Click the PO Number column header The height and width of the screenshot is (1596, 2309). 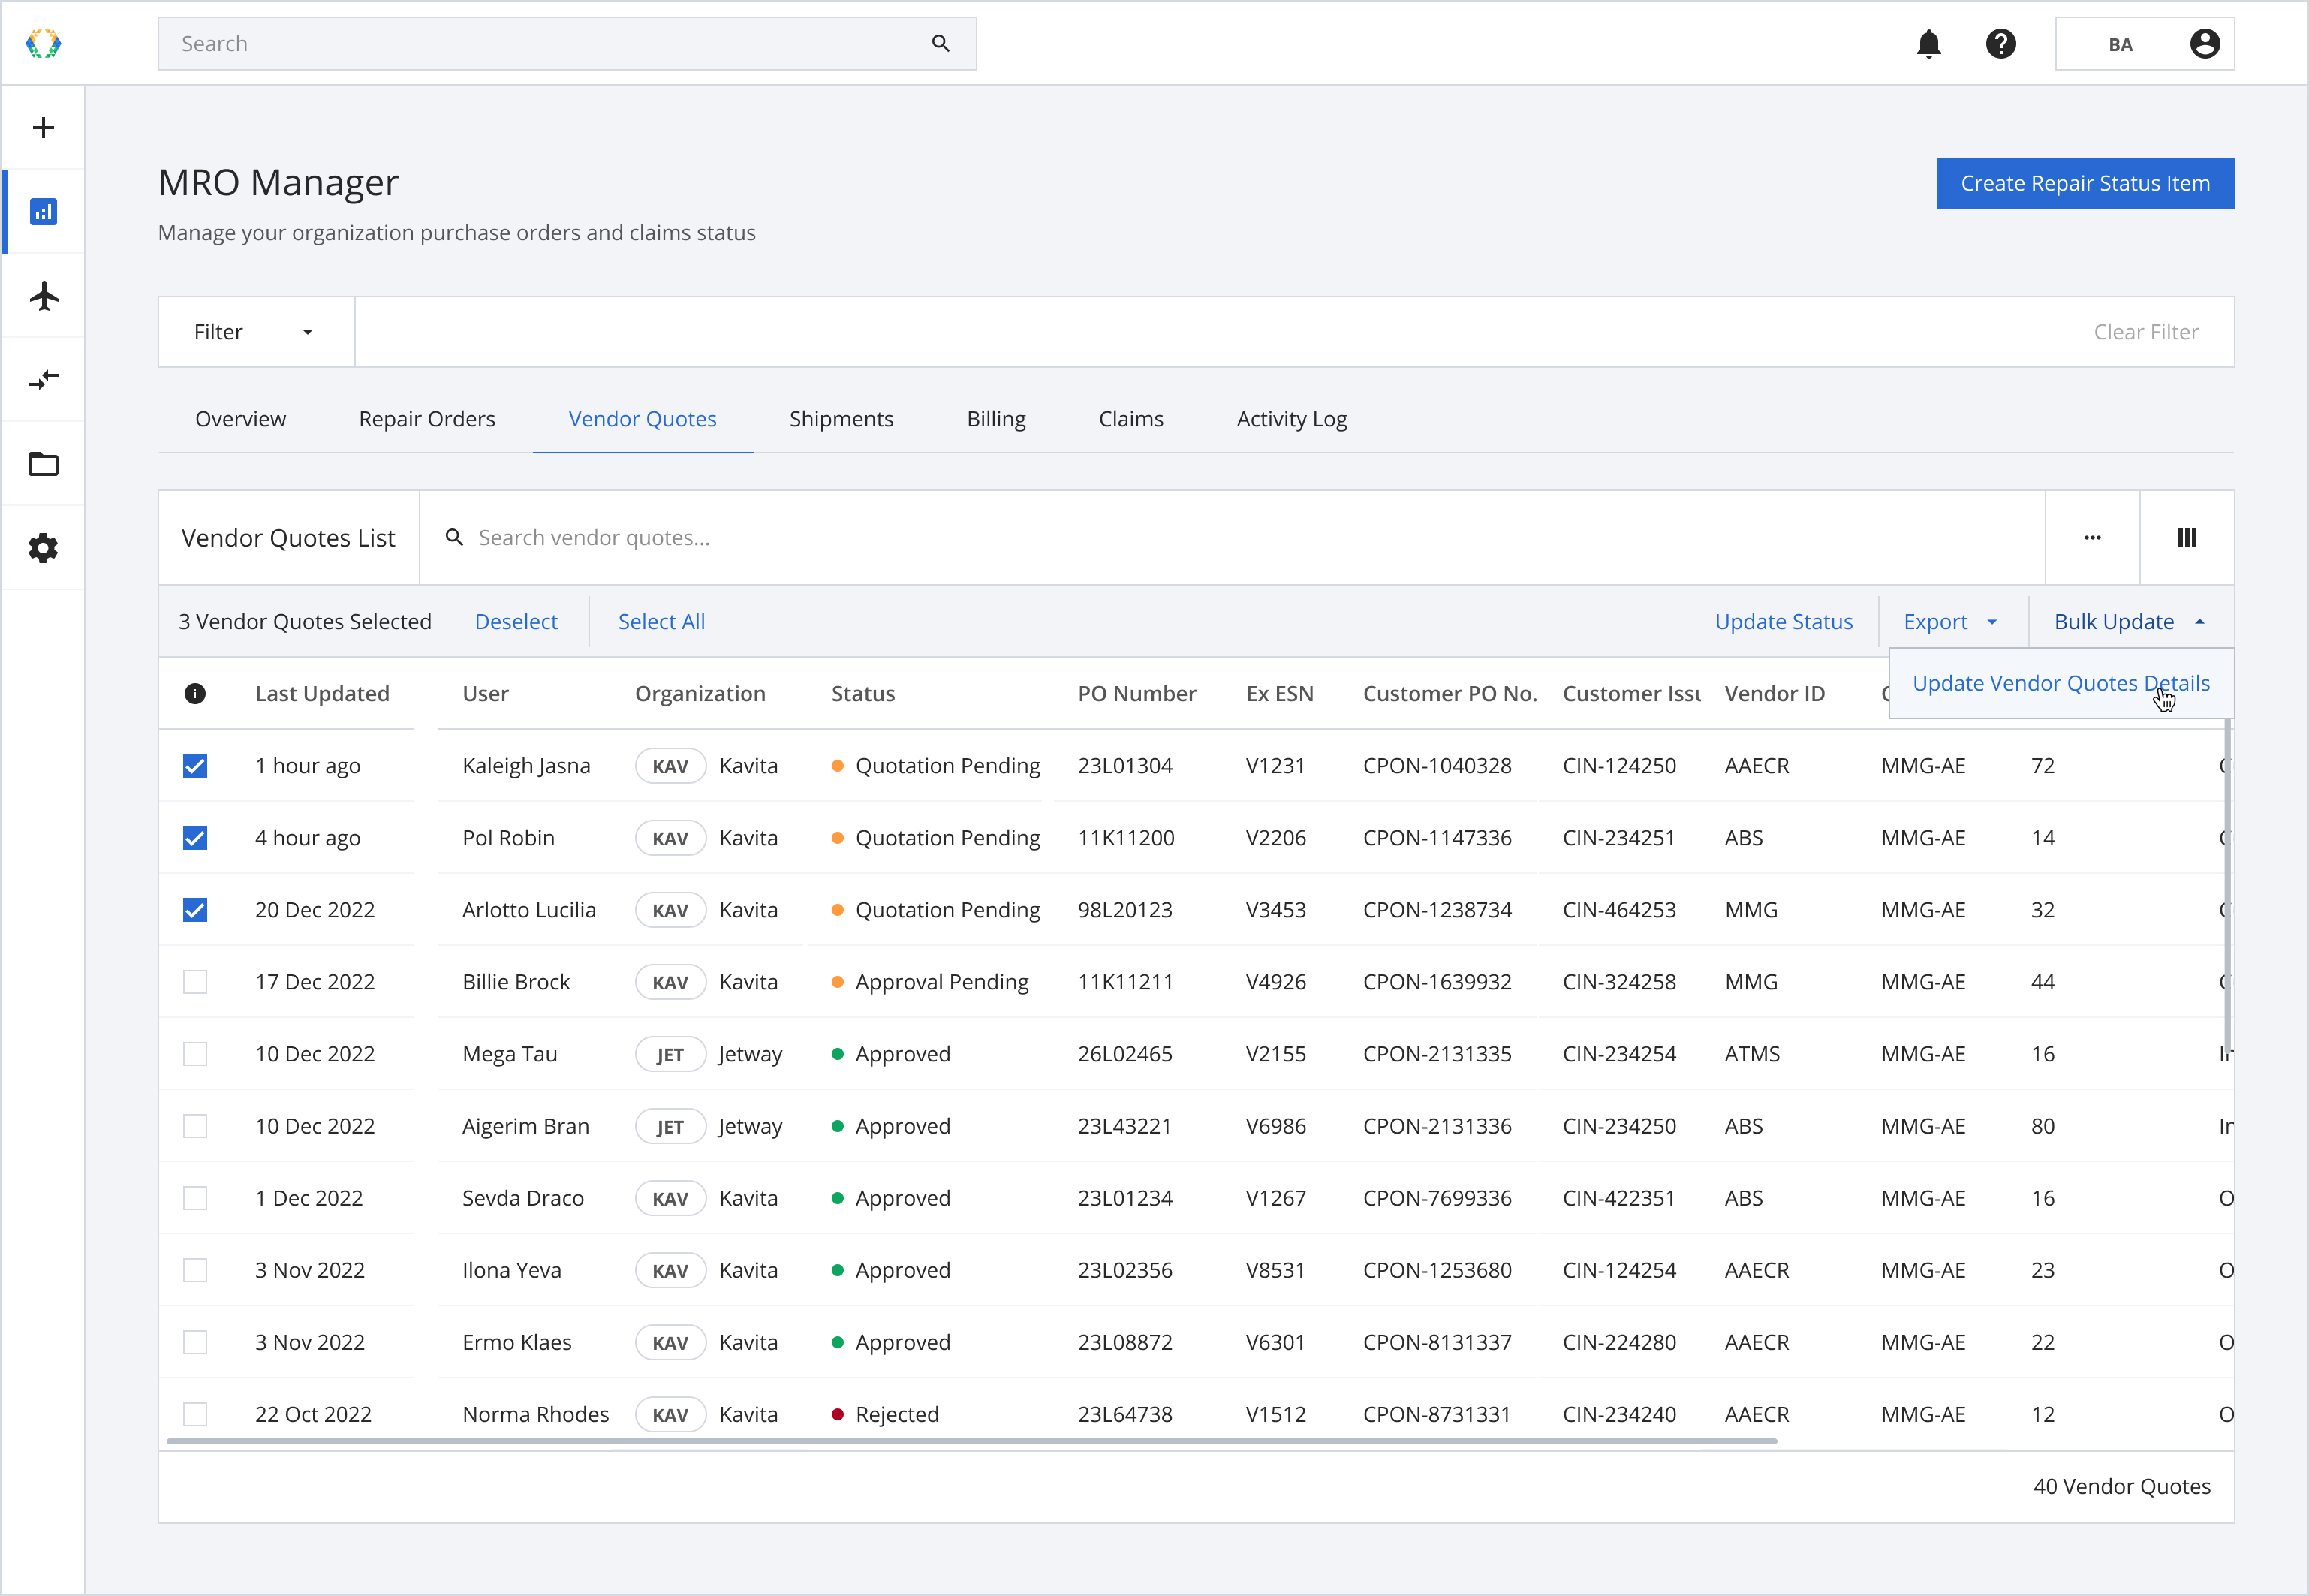(x=1137, y=693)
